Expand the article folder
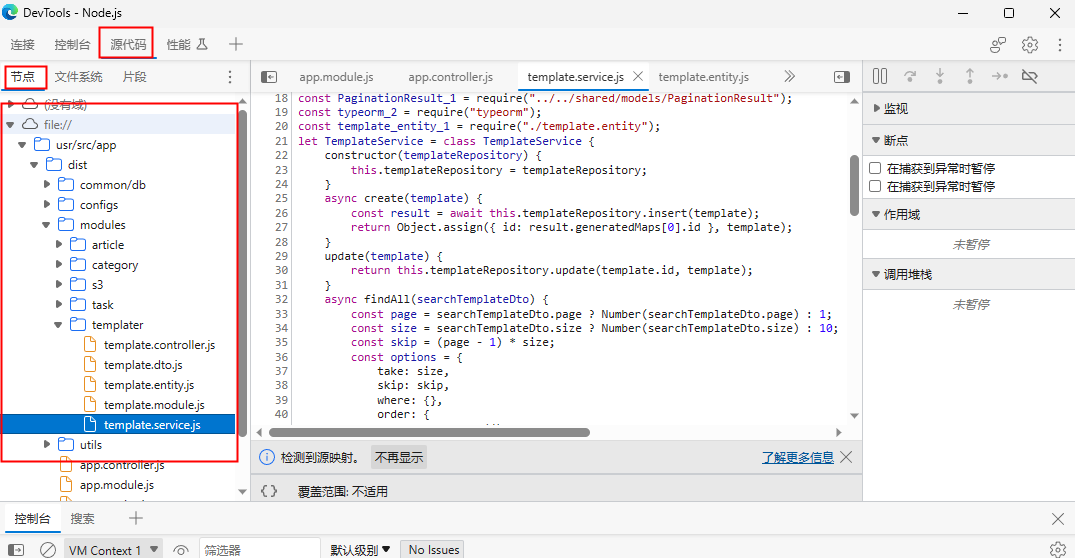 point(59,245)
